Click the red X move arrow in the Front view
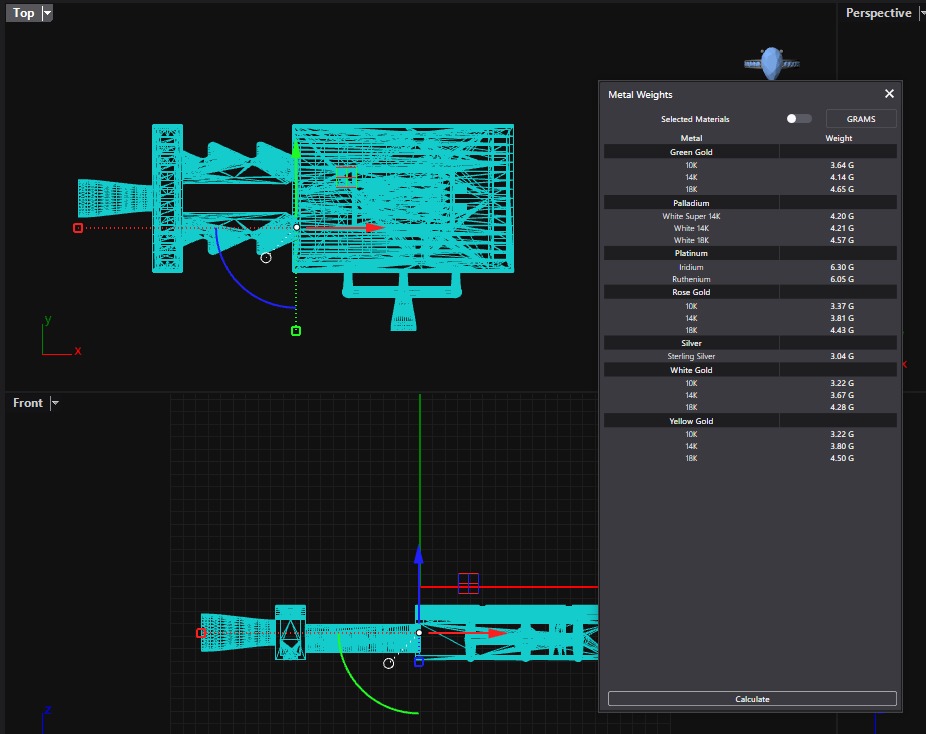Screen dimensions: 926x734 point(497,633)
